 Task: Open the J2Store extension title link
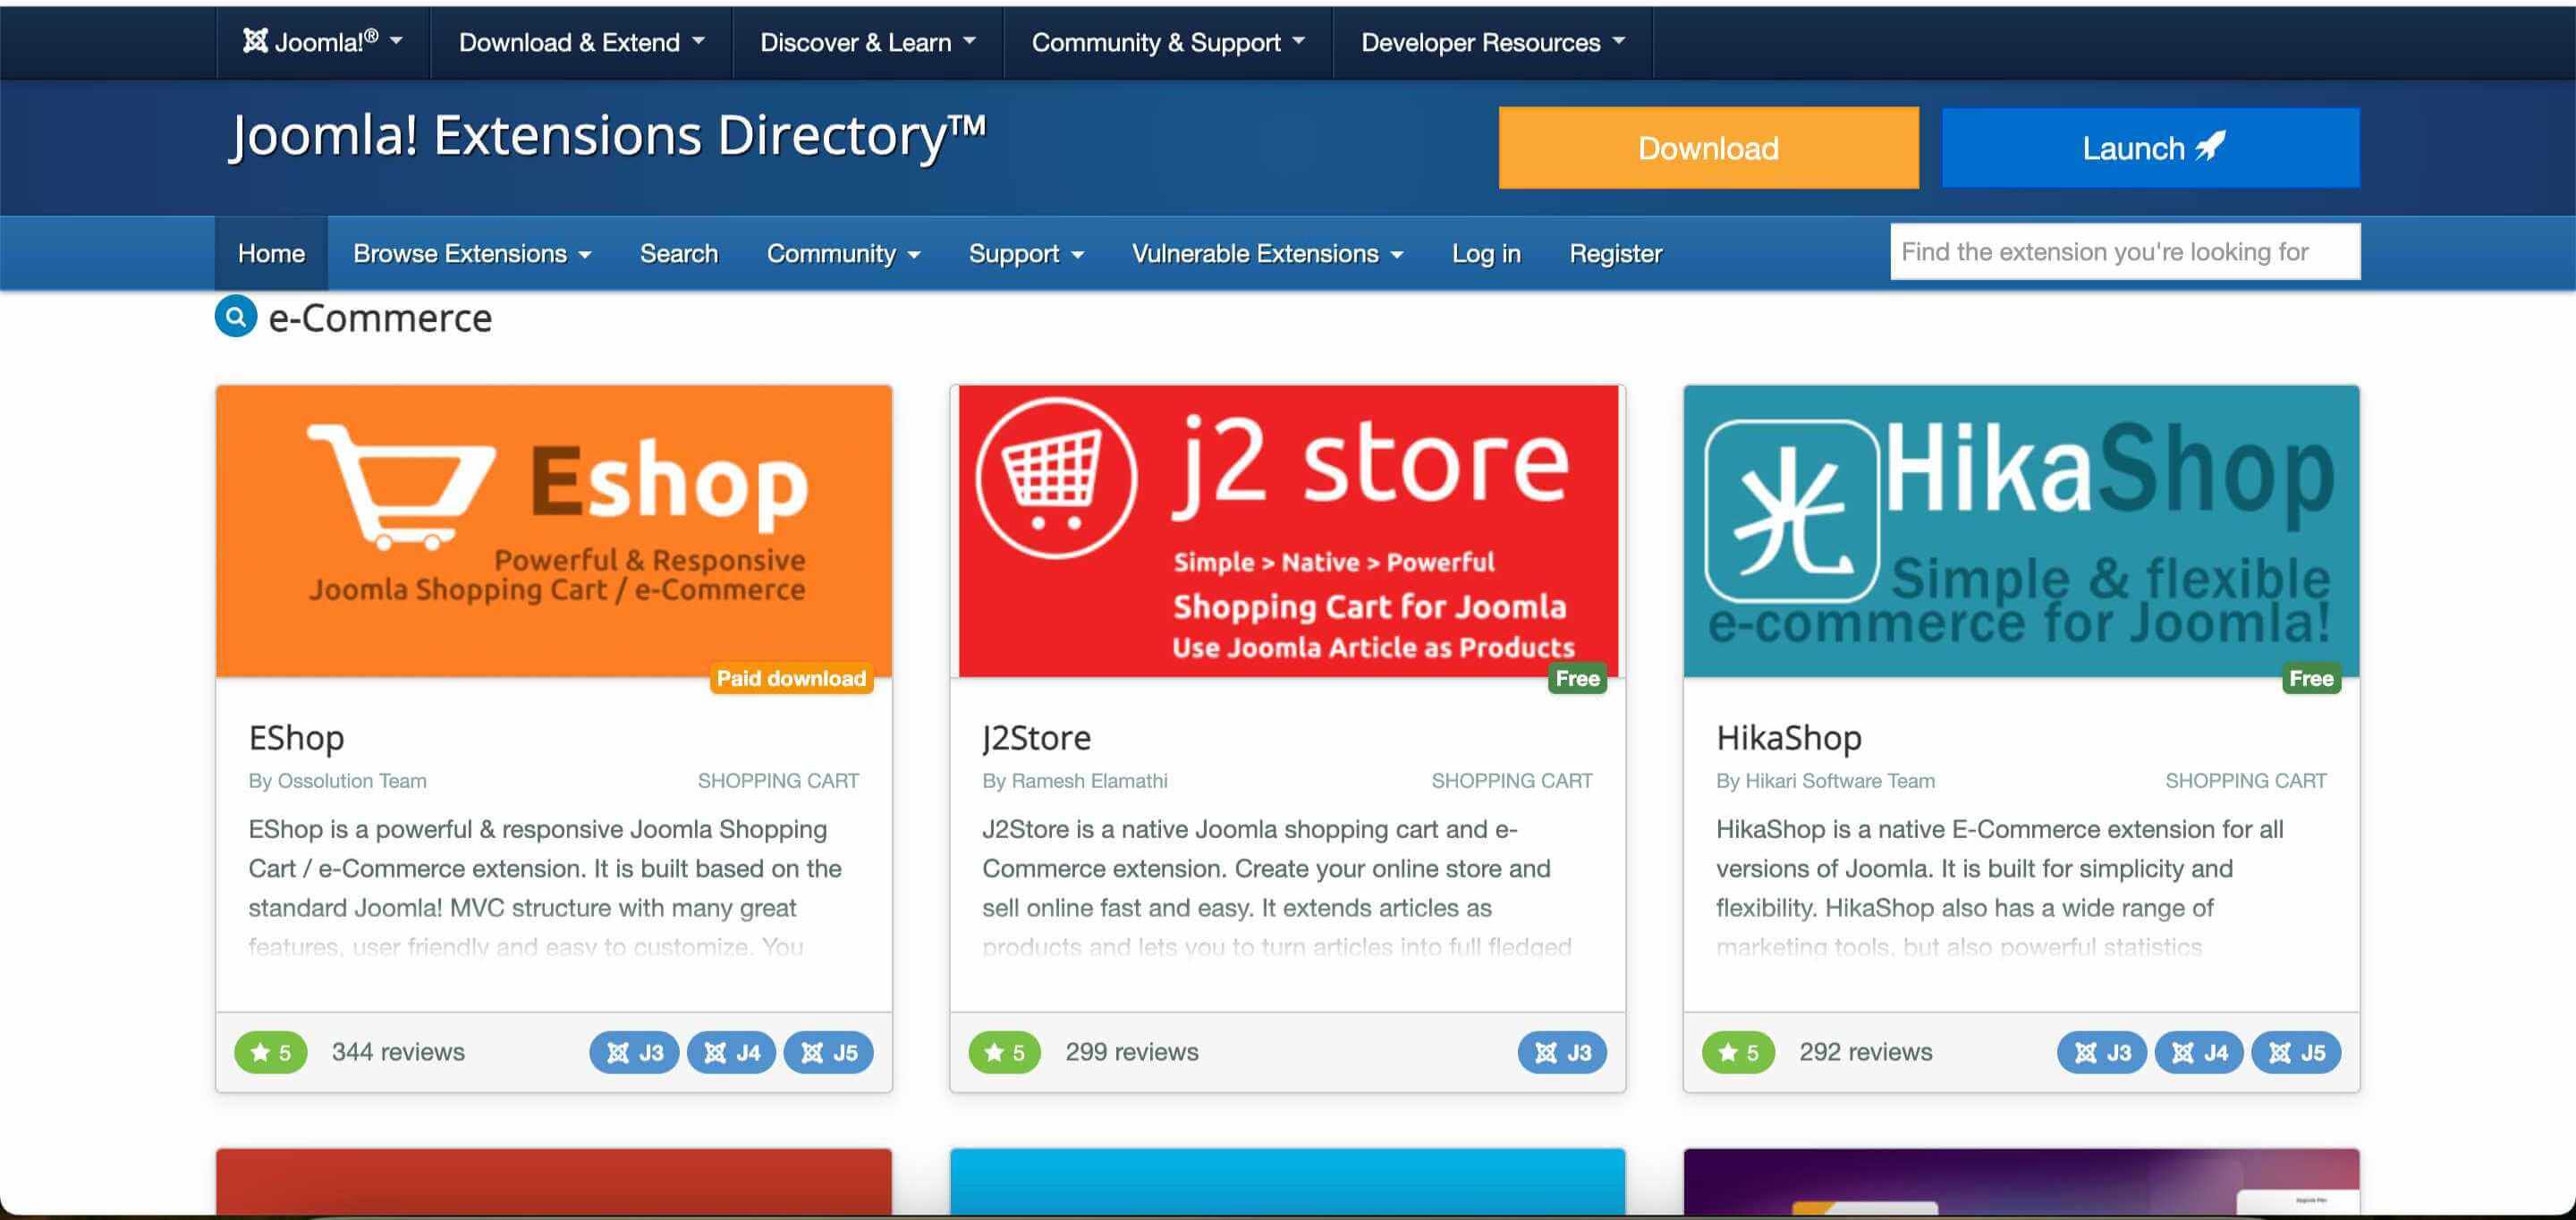(1036, 737)
